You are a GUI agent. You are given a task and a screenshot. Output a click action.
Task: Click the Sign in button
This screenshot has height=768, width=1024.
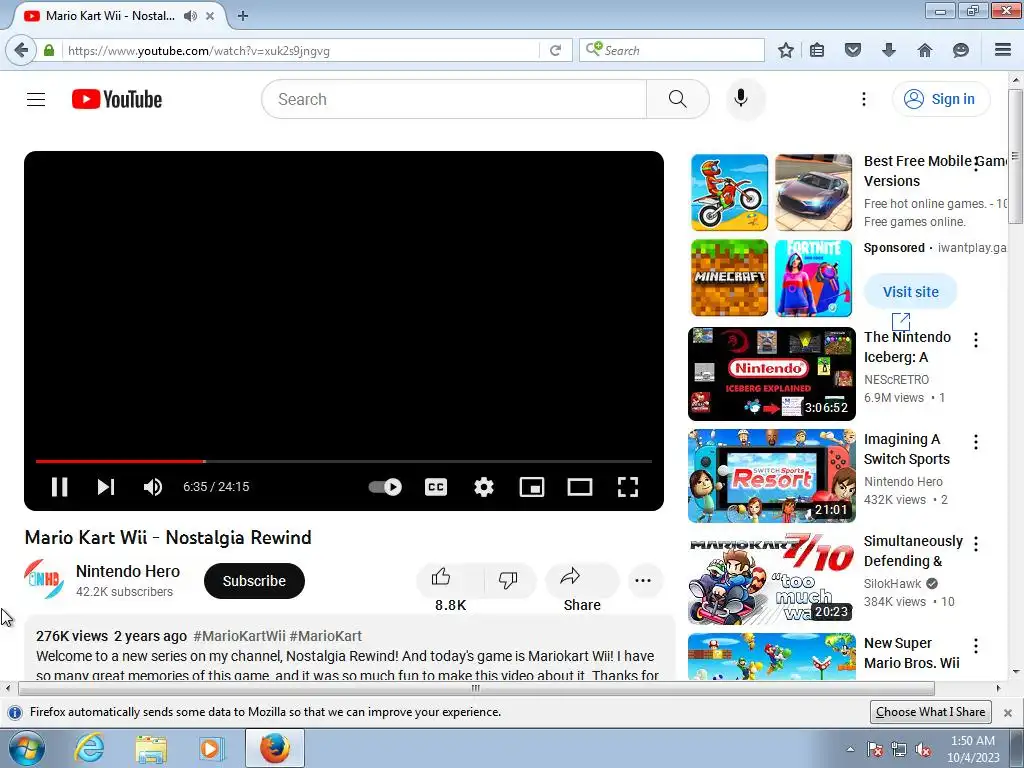click(x=941, y=99)
